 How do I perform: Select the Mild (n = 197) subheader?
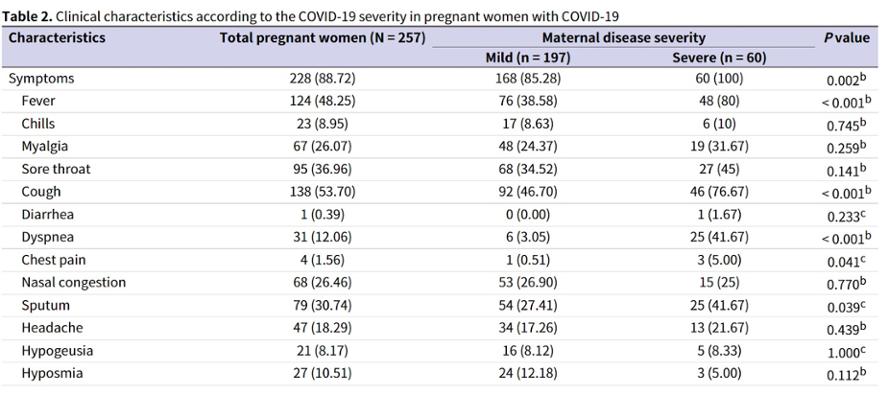click(x=528, y=58)
